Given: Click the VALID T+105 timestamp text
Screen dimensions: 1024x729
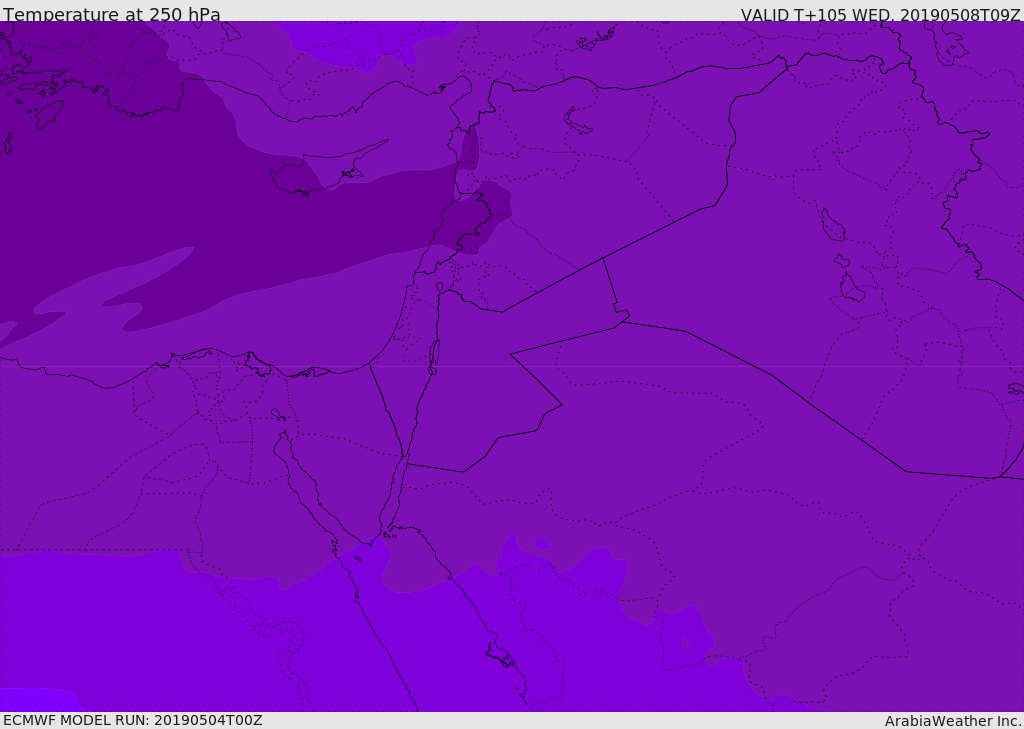Looking at the screenshot, I should point(880,14).
